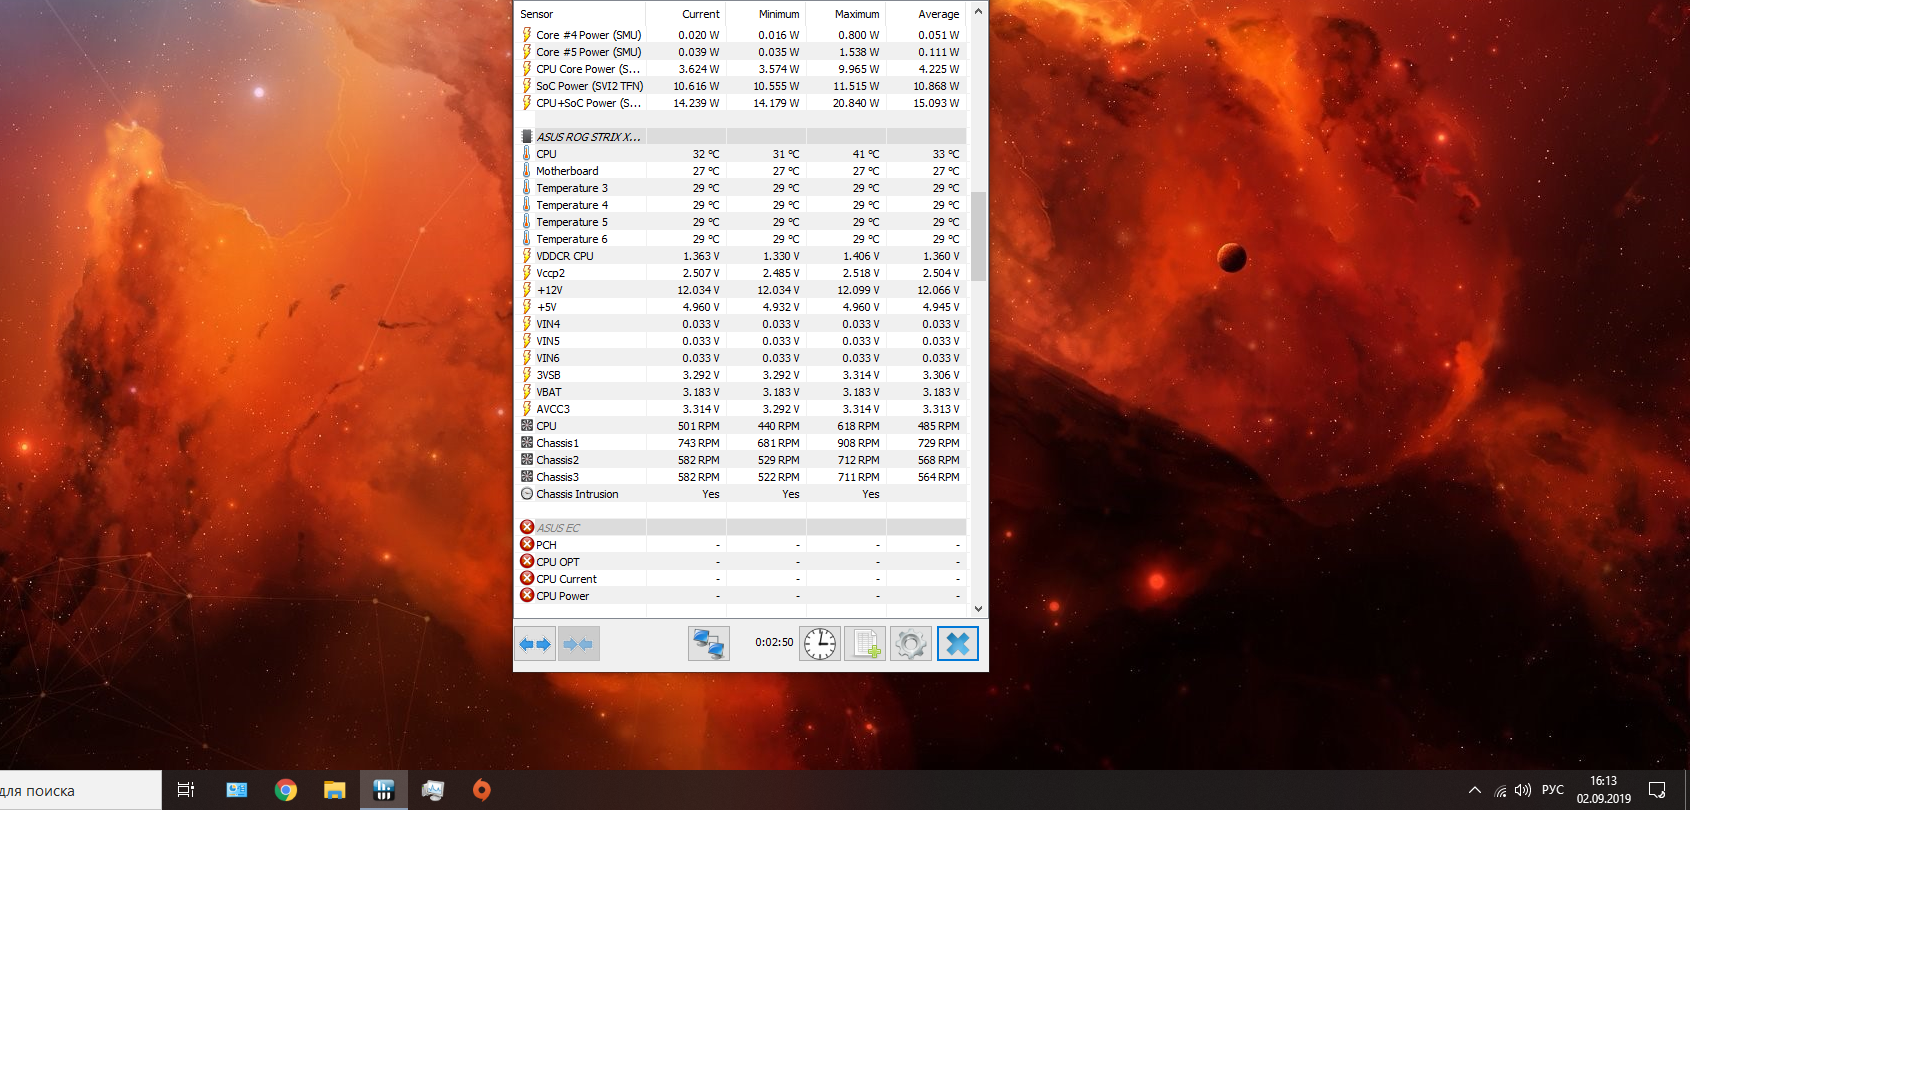Show hidden system tray icons chevron

[x=1474, y=790]
